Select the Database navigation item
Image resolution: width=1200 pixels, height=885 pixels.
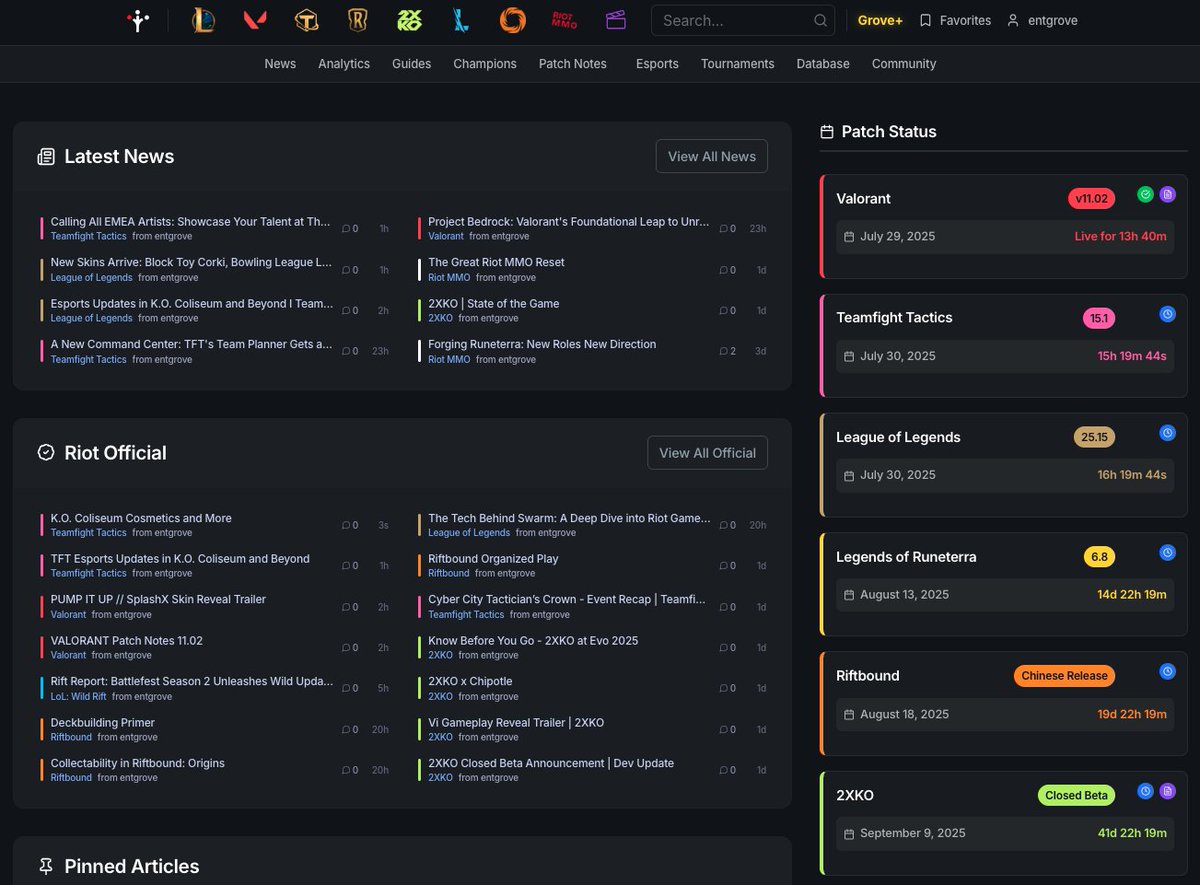tap(822, 63)
